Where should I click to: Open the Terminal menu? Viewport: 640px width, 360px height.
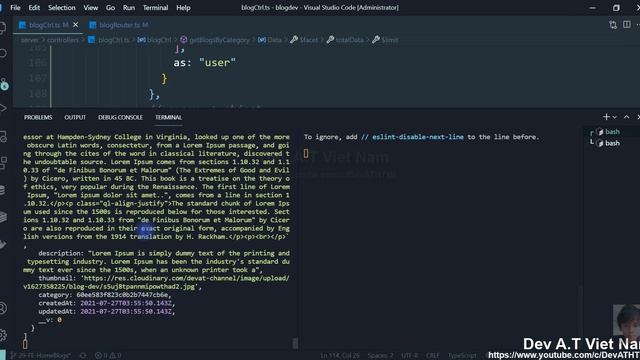pos(155,8)
